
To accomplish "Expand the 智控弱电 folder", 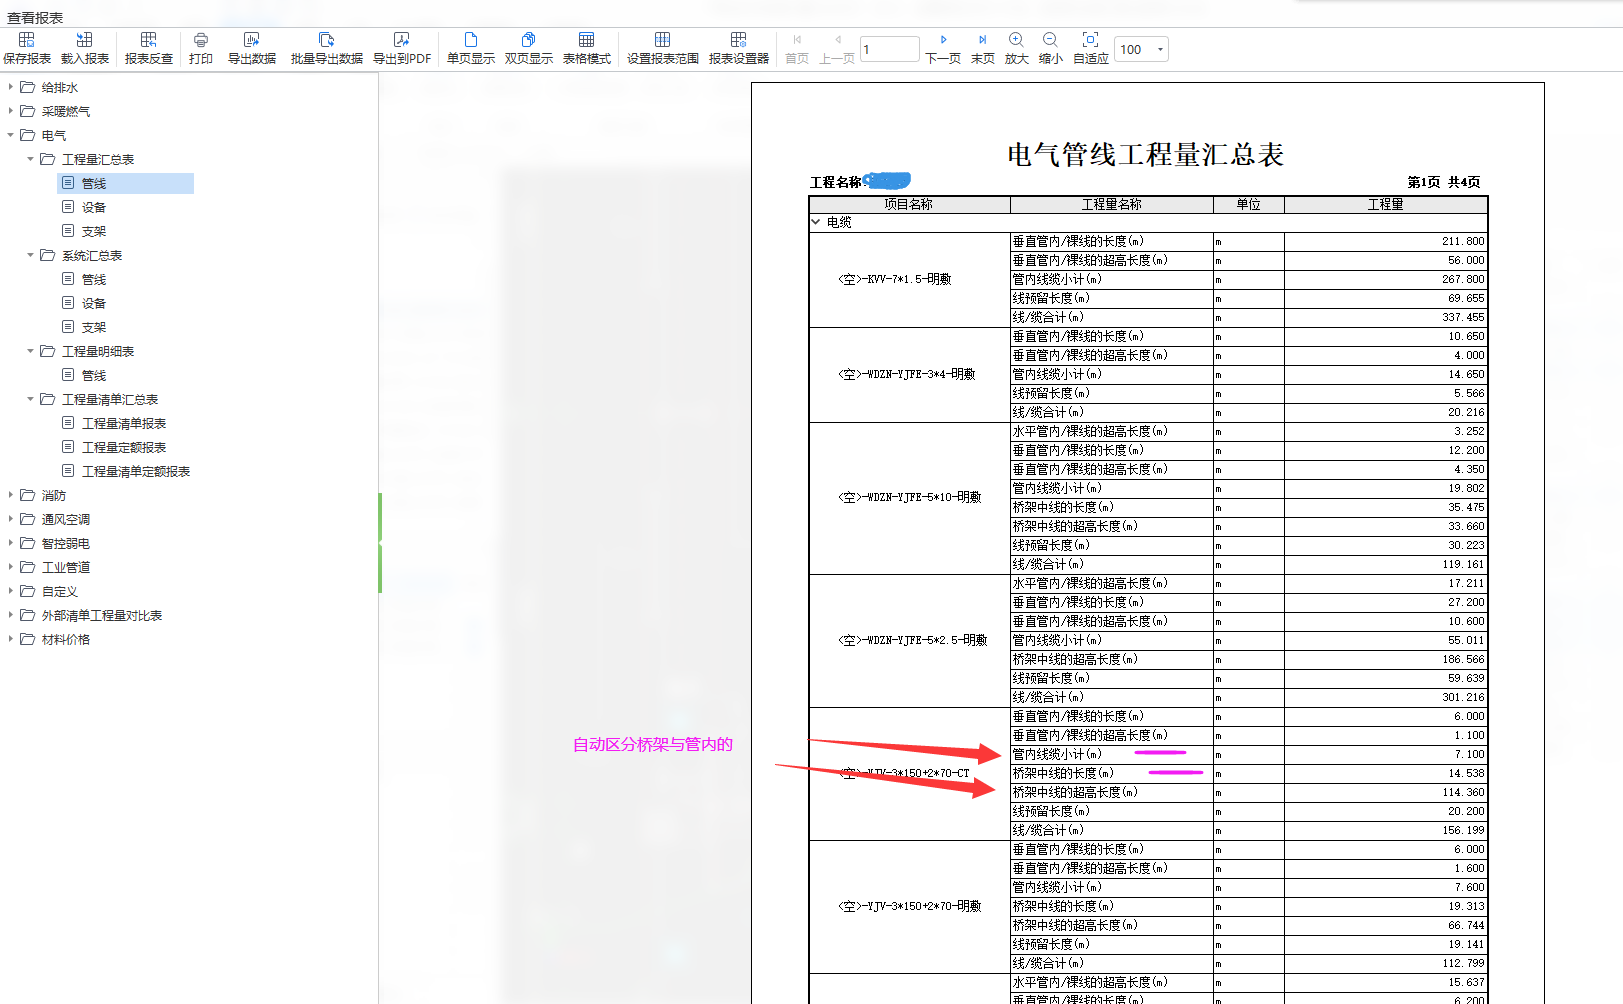I will click(11, 543).
